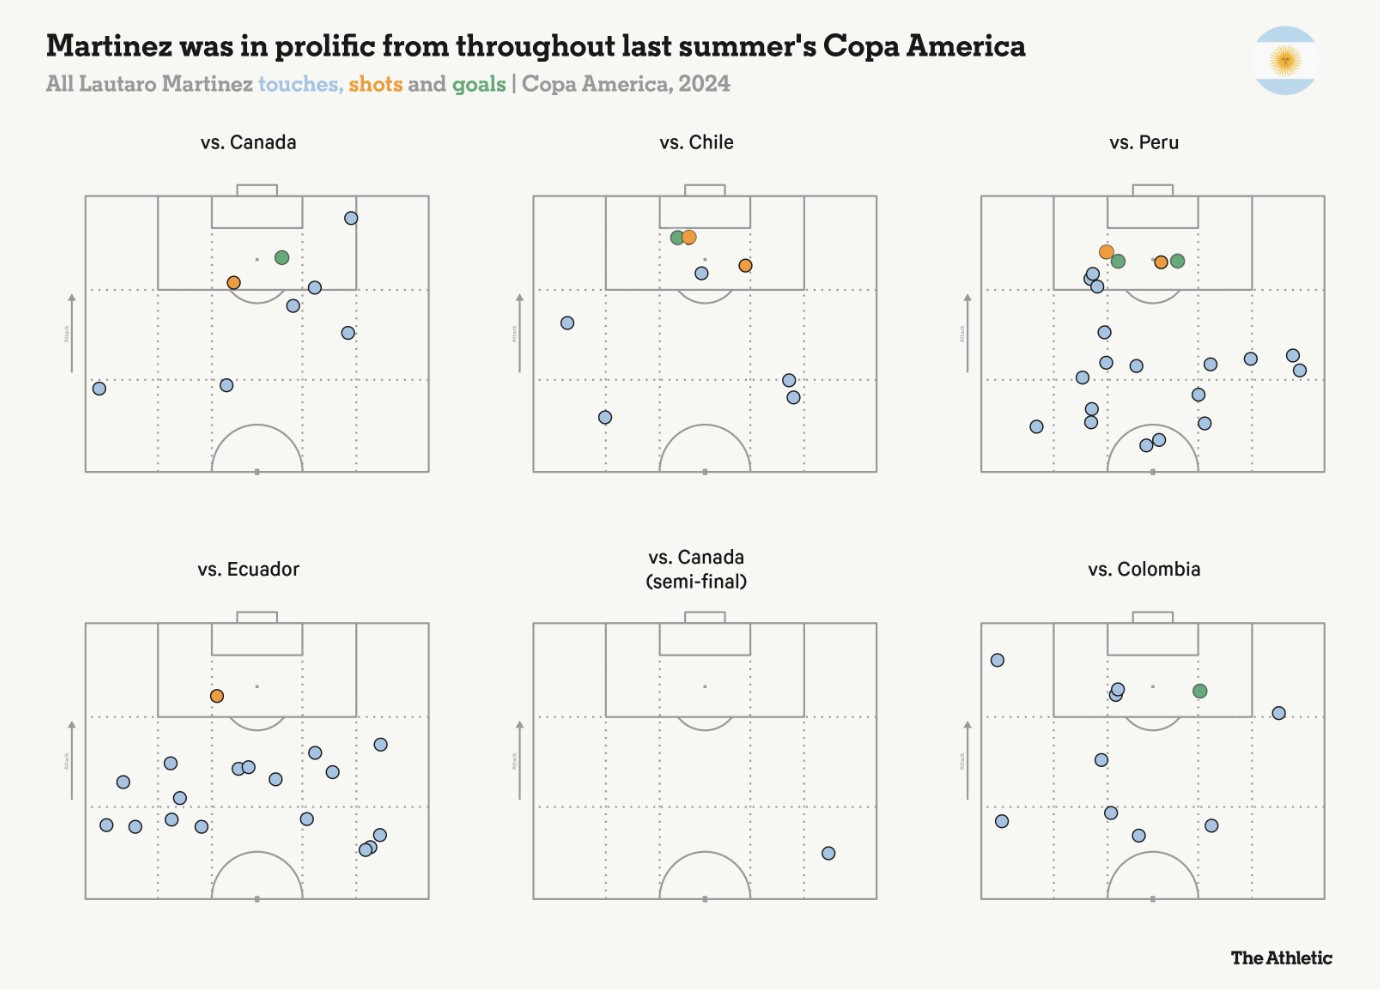The image size is (1380, 990).
Task: Click The Athletic logo
Action: pyautogui.click(x=1281, y=958)
